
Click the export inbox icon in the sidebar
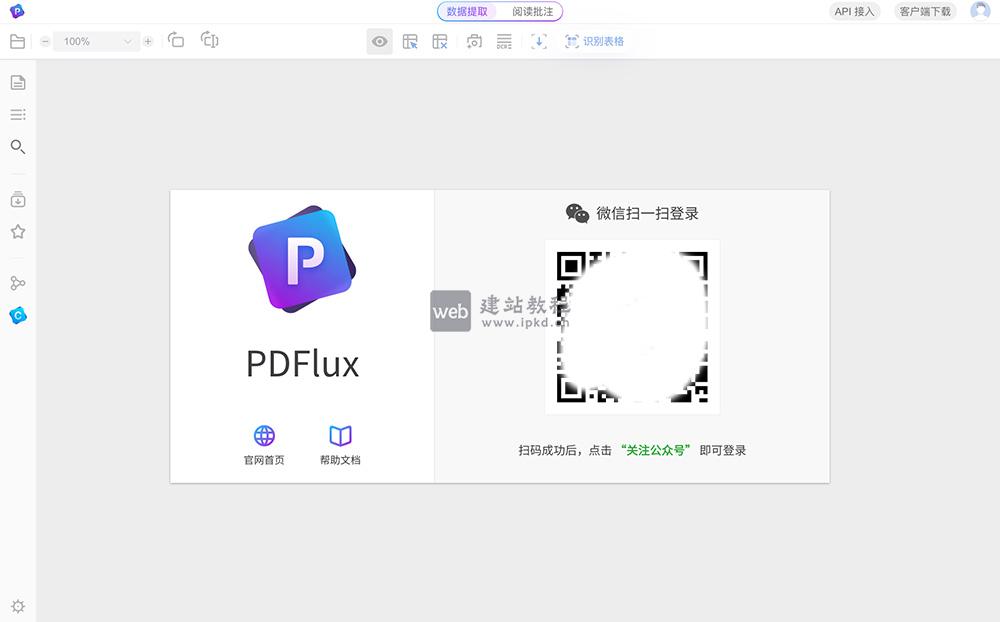pyautogui.click(x=17, y=199)
